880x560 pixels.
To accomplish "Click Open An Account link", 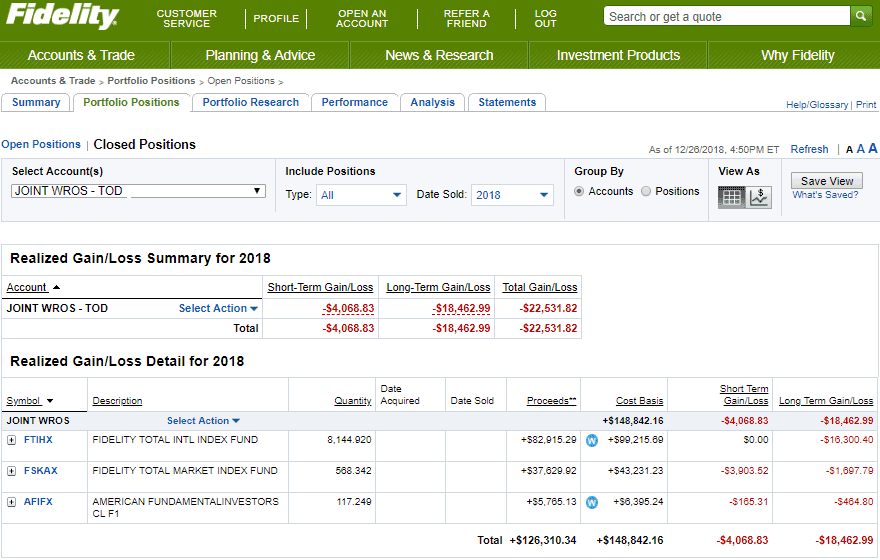I will pyautogui.click(x=362, y=19).
